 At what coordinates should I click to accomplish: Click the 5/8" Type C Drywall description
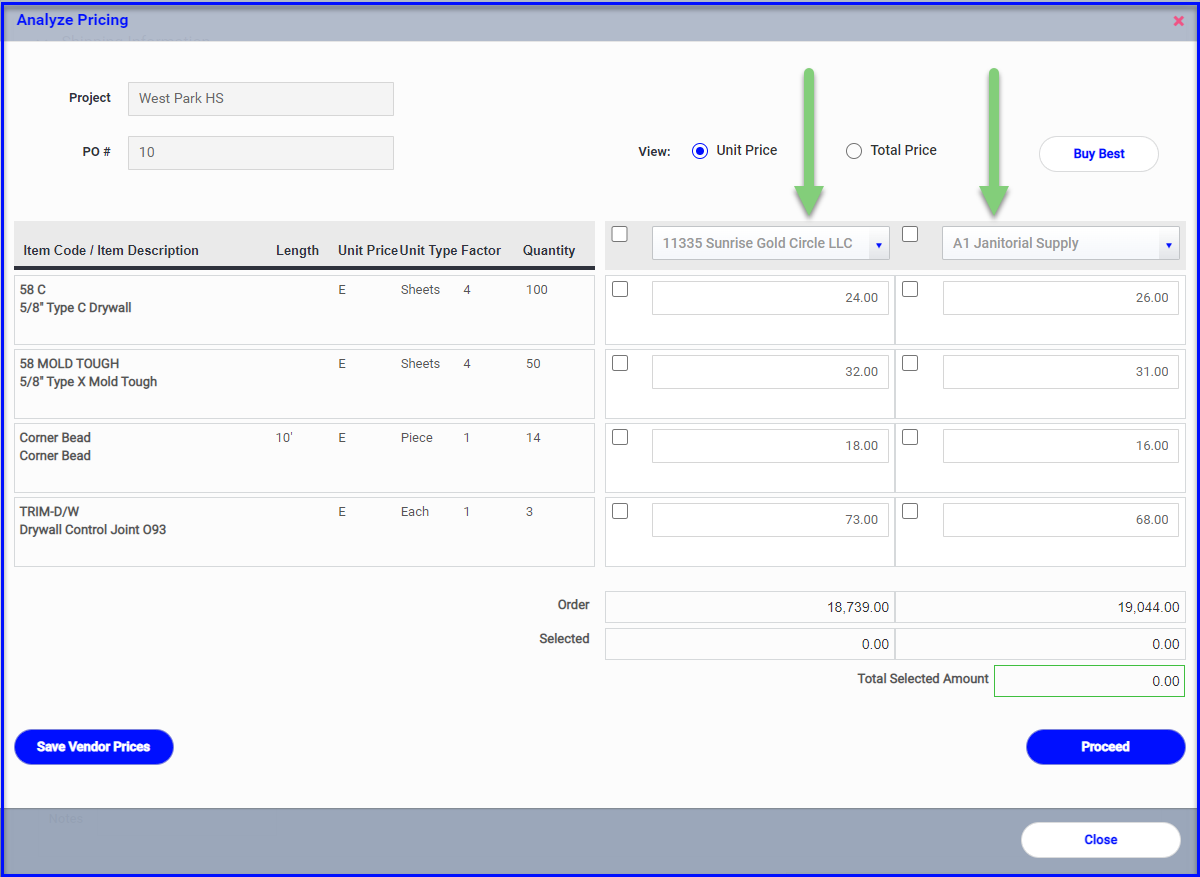(x=75, y=308)
